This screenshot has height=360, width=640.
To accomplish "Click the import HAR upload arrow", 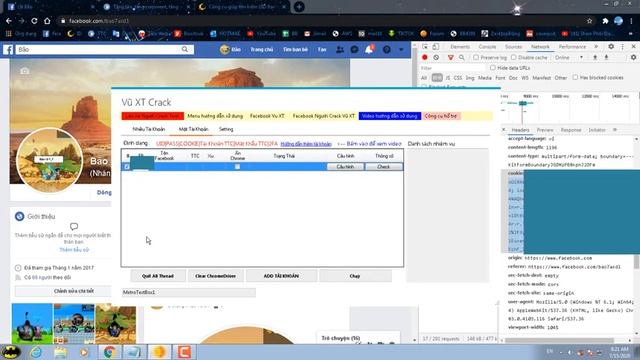I will [x=595, y=58].
